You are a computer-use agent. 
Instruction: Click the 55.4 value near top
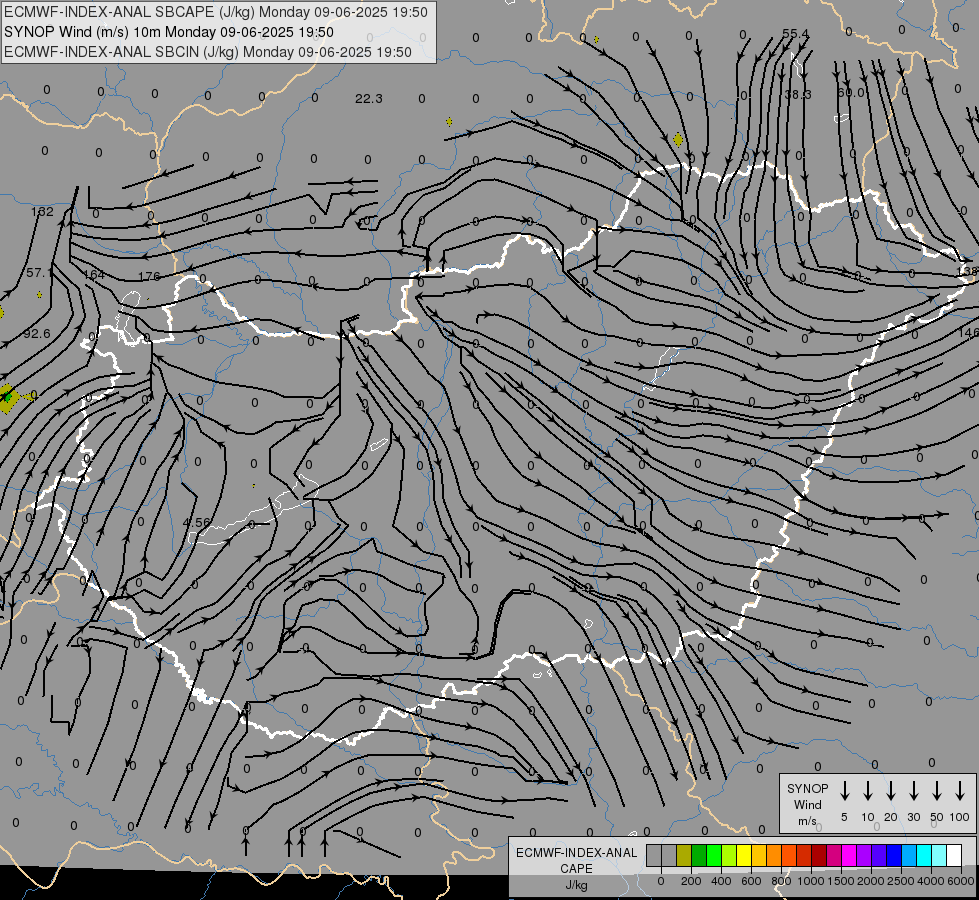[x=795, y=33]
